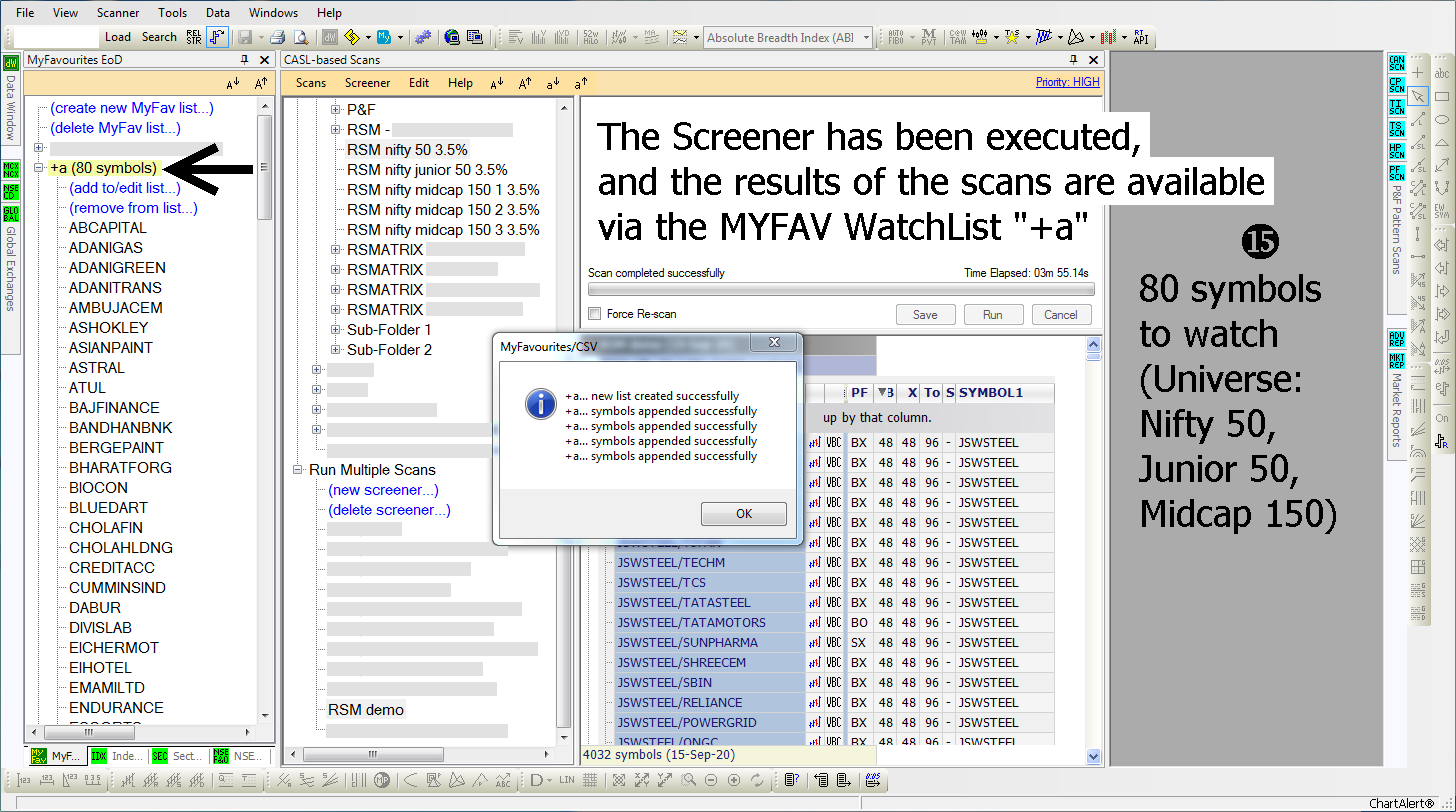The height and width of the screenshot is (812, 1456).
Task: Open the Scanner menu
Action: point(118,13)
